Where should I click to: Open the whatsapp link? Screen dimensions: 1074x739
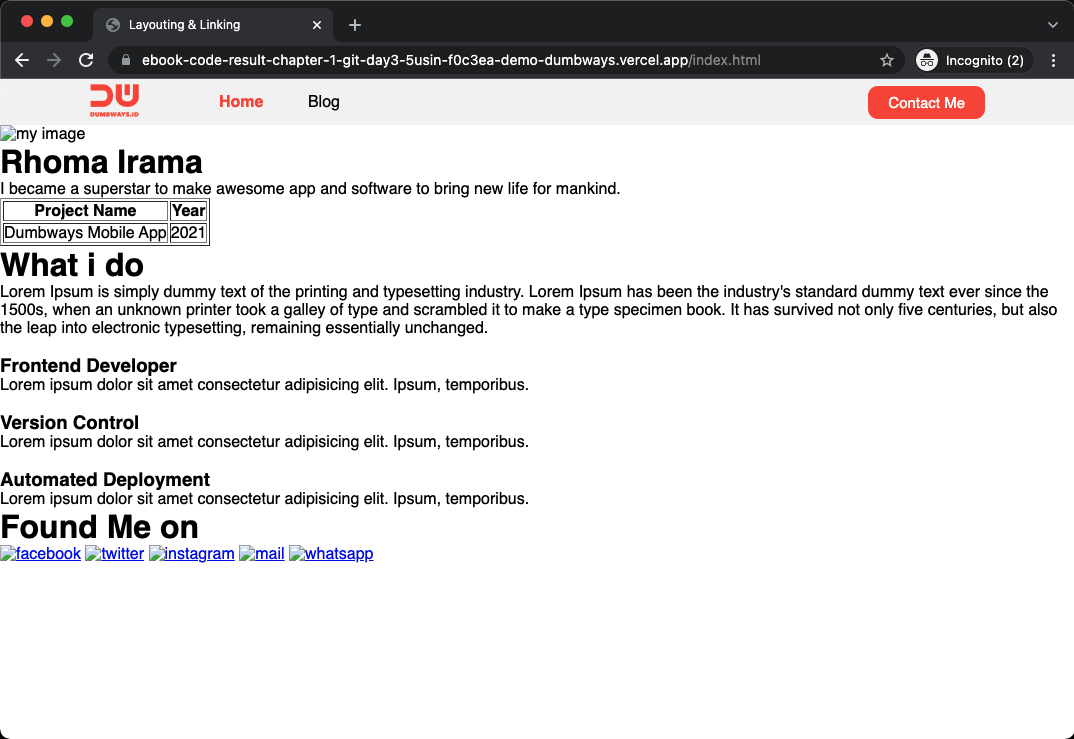[x=332, y=553]
